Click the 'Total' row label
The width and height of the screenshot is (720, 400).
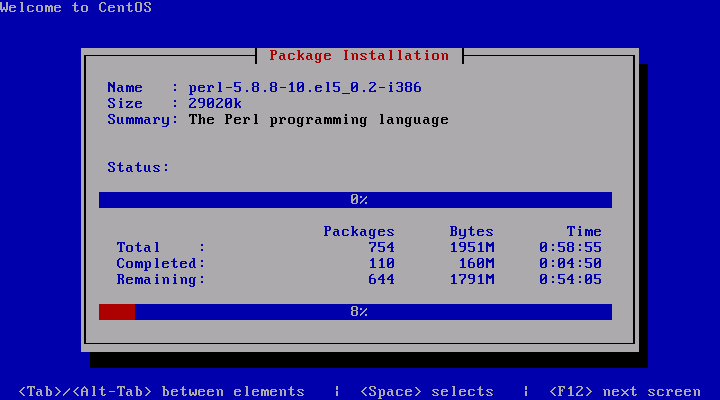coord(138,248)
